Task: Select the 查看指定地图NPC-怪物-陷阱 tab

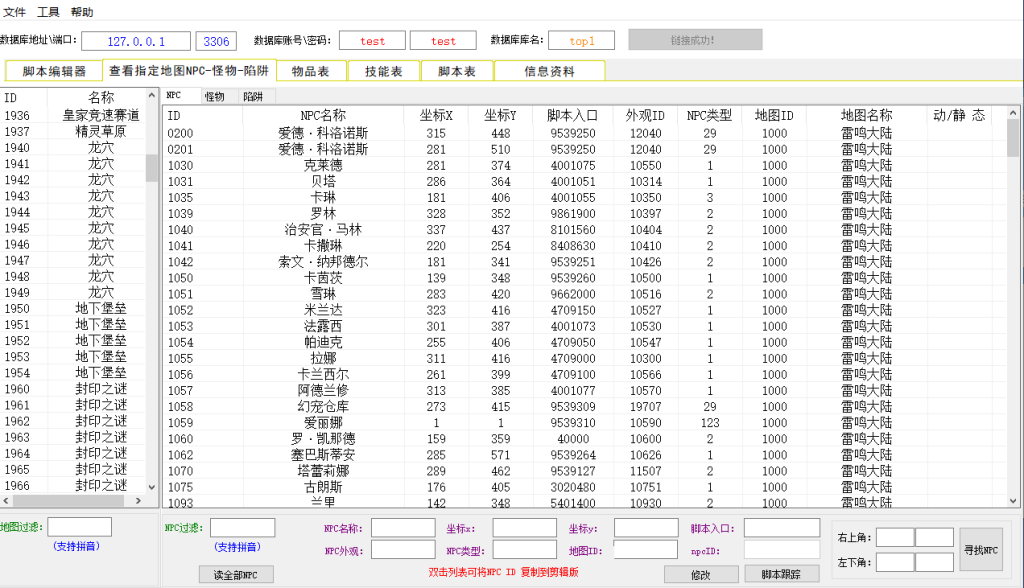Action: pyautogui.click(x=189, y=70)
